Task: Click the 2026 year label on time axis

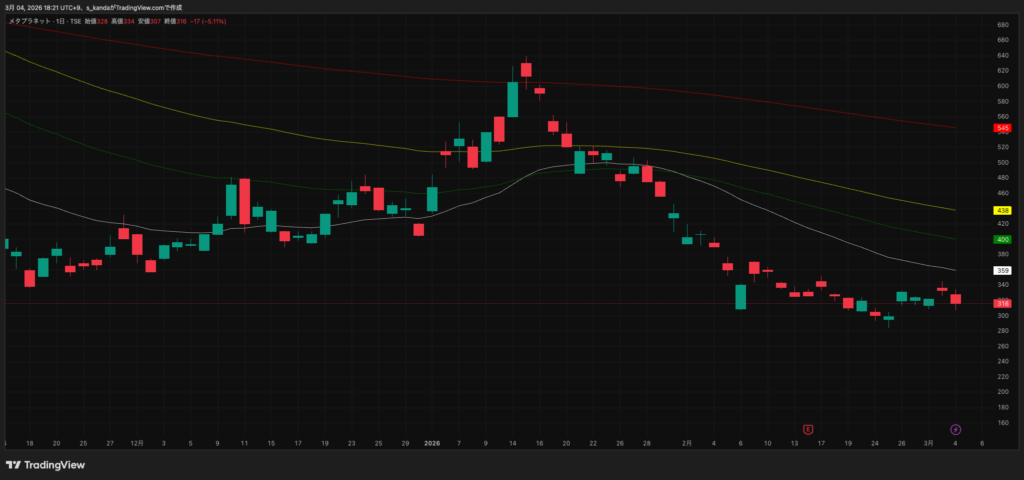Action: click(432, 442)
